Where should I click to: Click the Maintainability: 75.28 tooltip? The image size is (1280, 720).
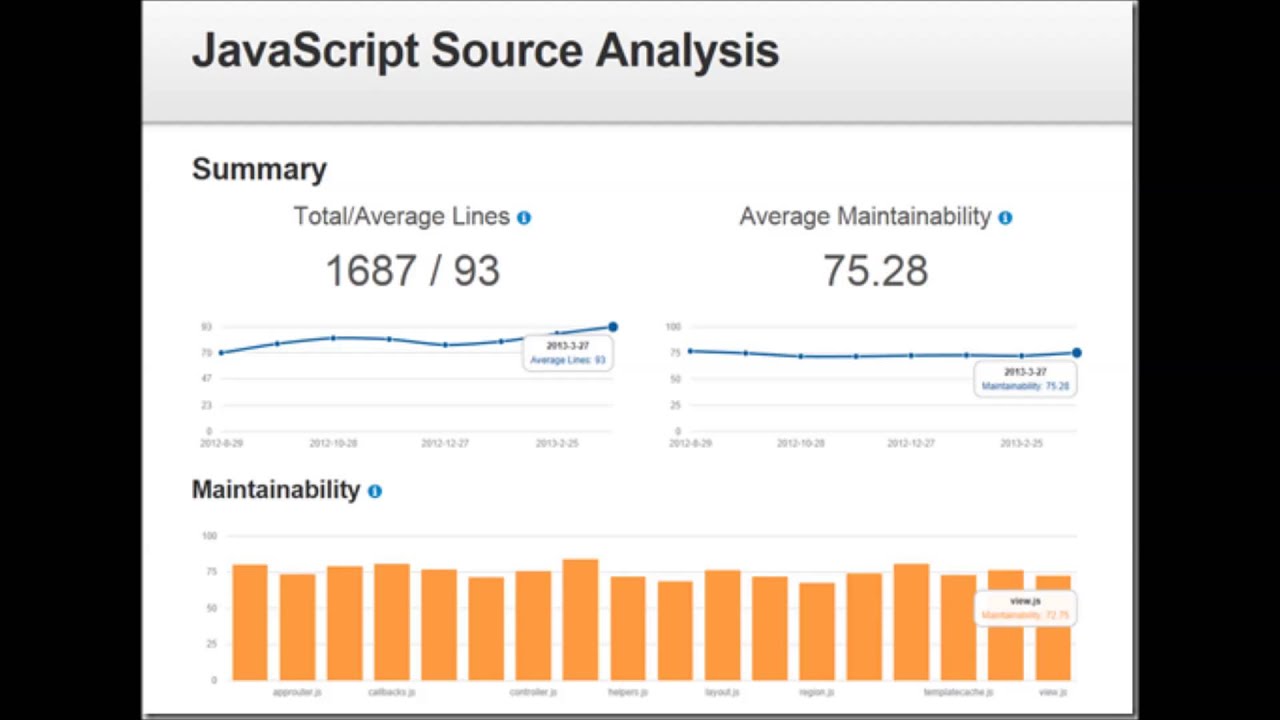click(x=1025, y=379)
